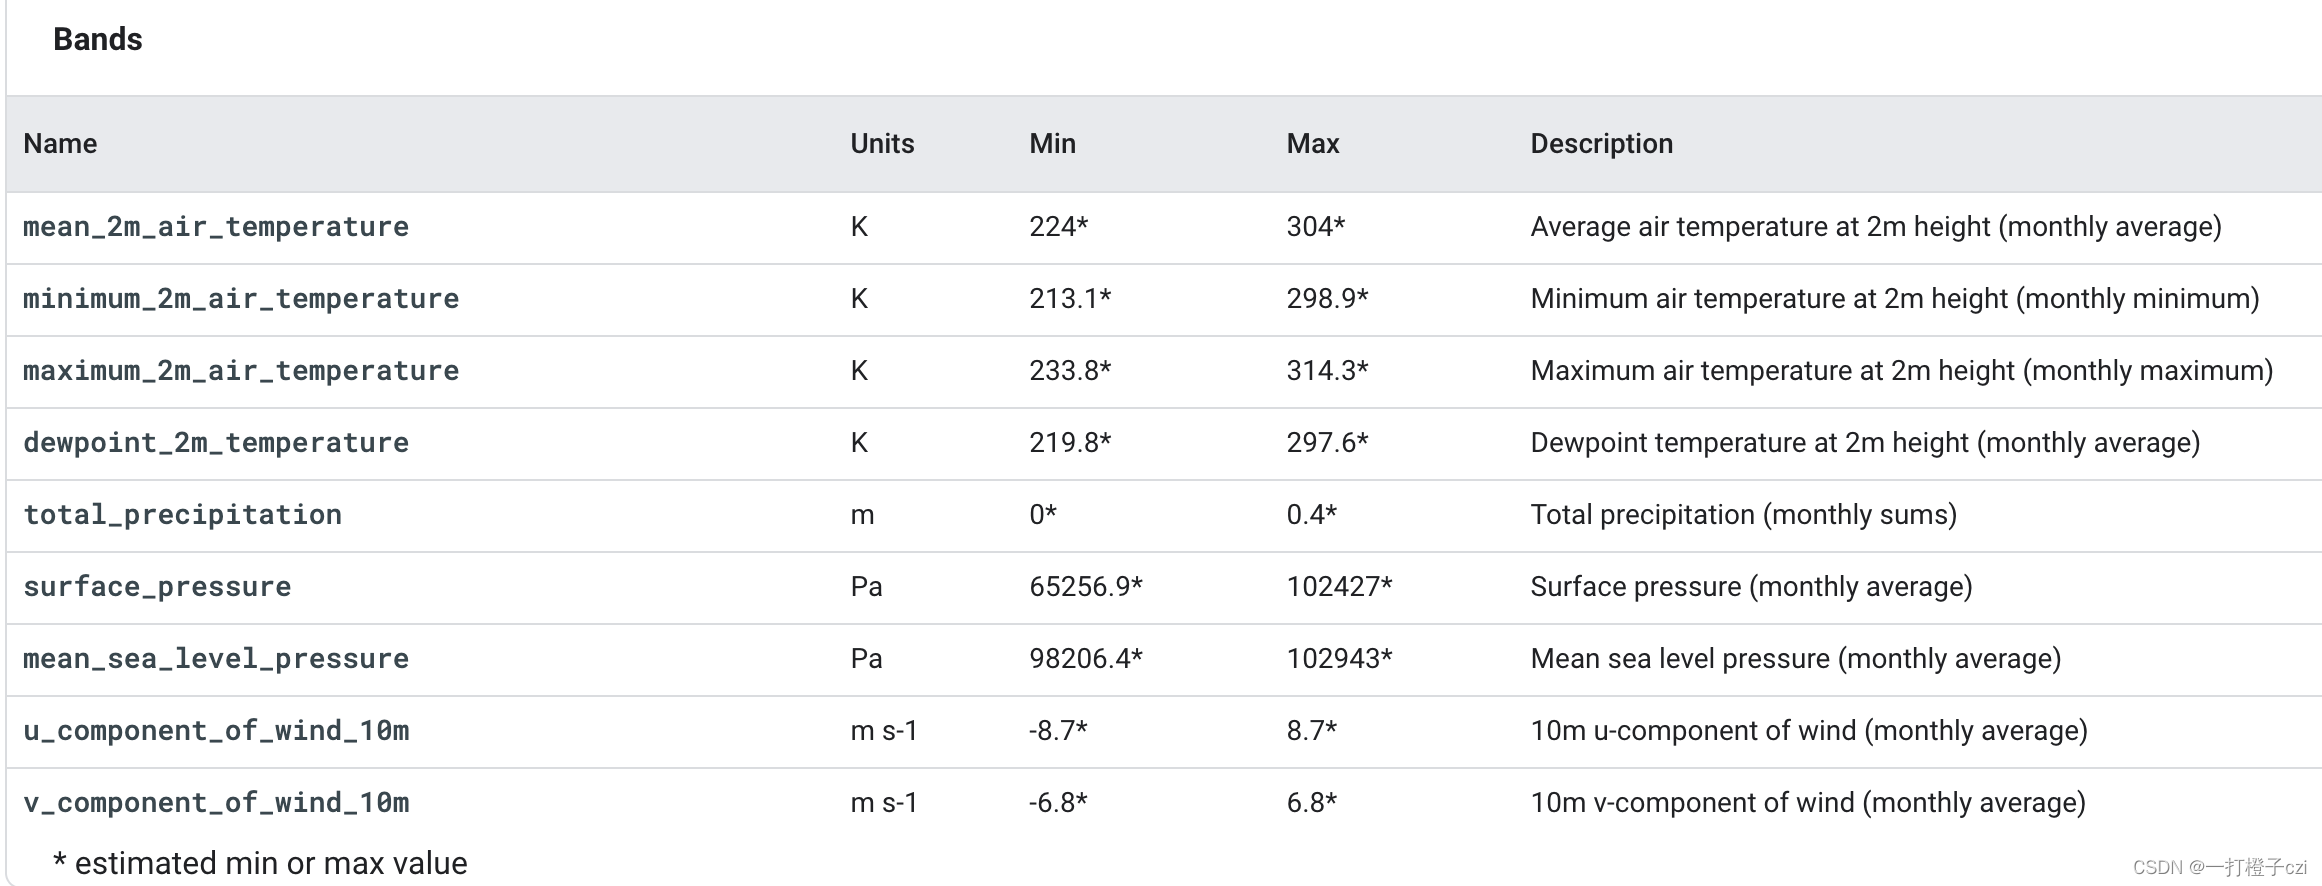Click units K in maximum_2m_air_temperature row

859,371
